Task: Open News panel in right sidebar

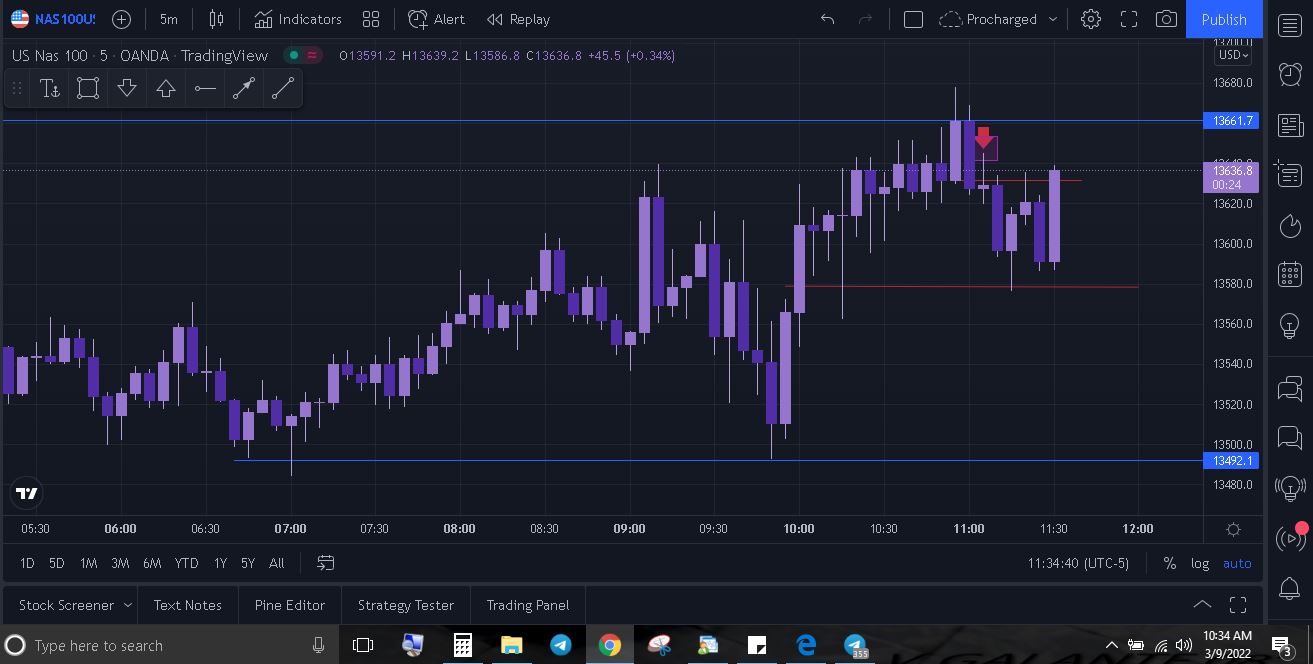Action: [x=1290, y=125]
